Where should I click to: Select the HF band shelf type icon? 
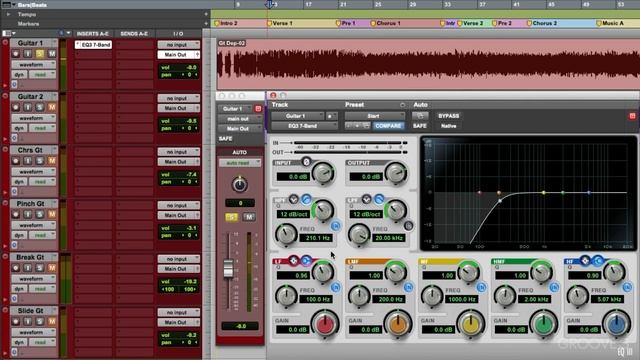598,260
